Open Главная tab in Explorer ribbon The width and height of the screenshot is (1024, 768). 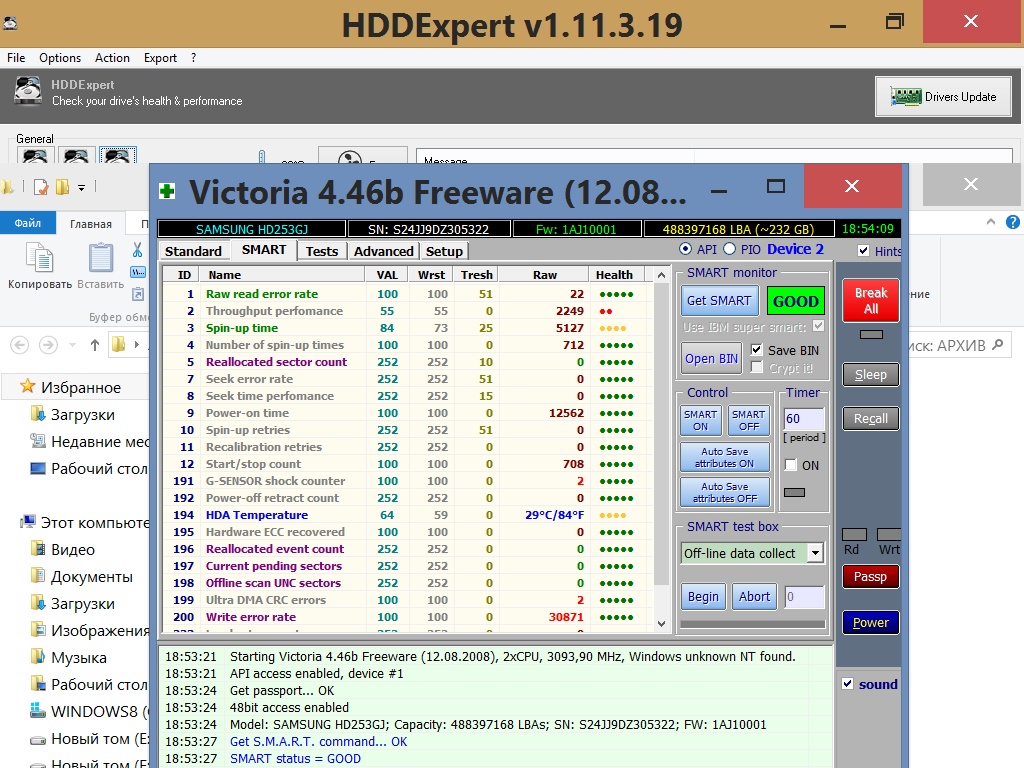[x=91, y=223]
